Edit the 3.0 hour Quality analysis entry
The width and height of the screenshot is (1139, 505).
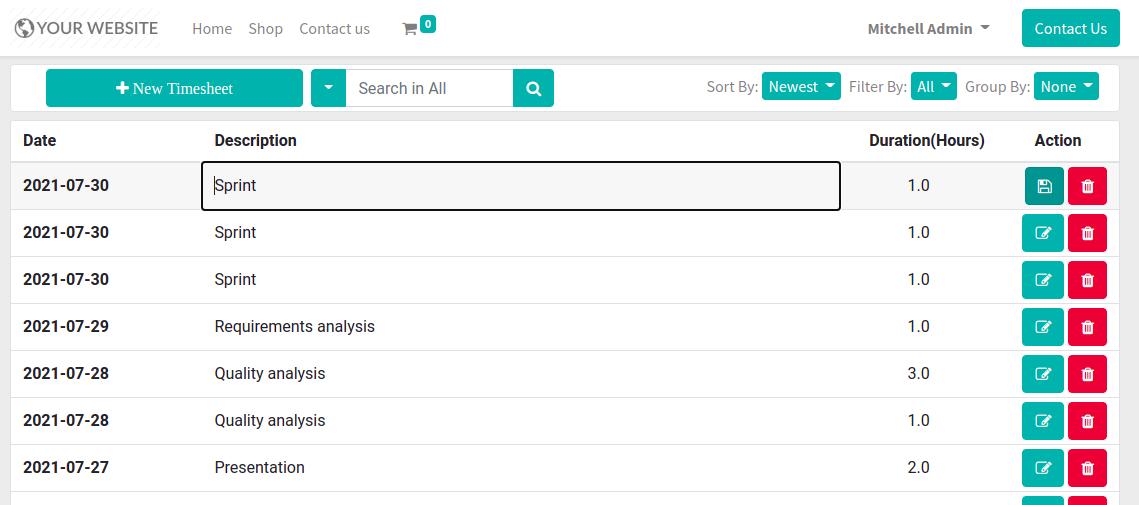1042,373
